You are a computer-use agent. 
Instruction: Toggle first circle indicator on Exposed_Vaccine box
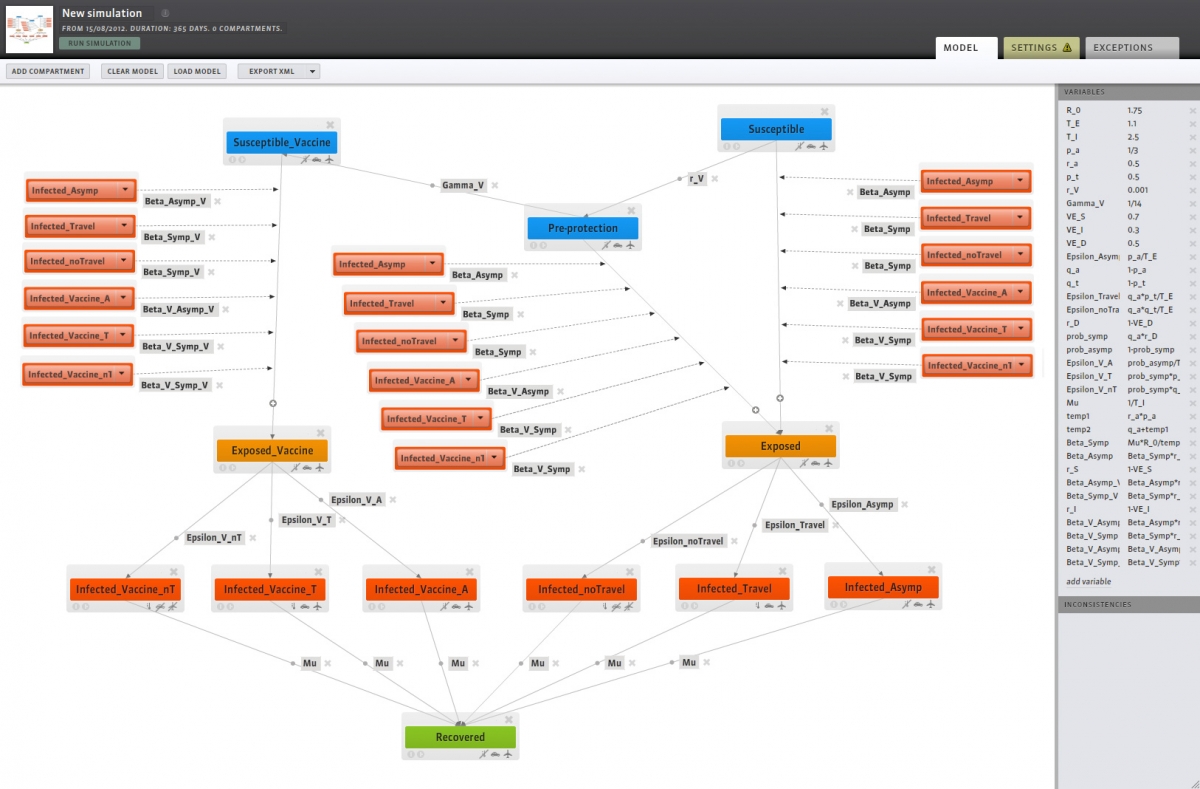click(221, 466)
